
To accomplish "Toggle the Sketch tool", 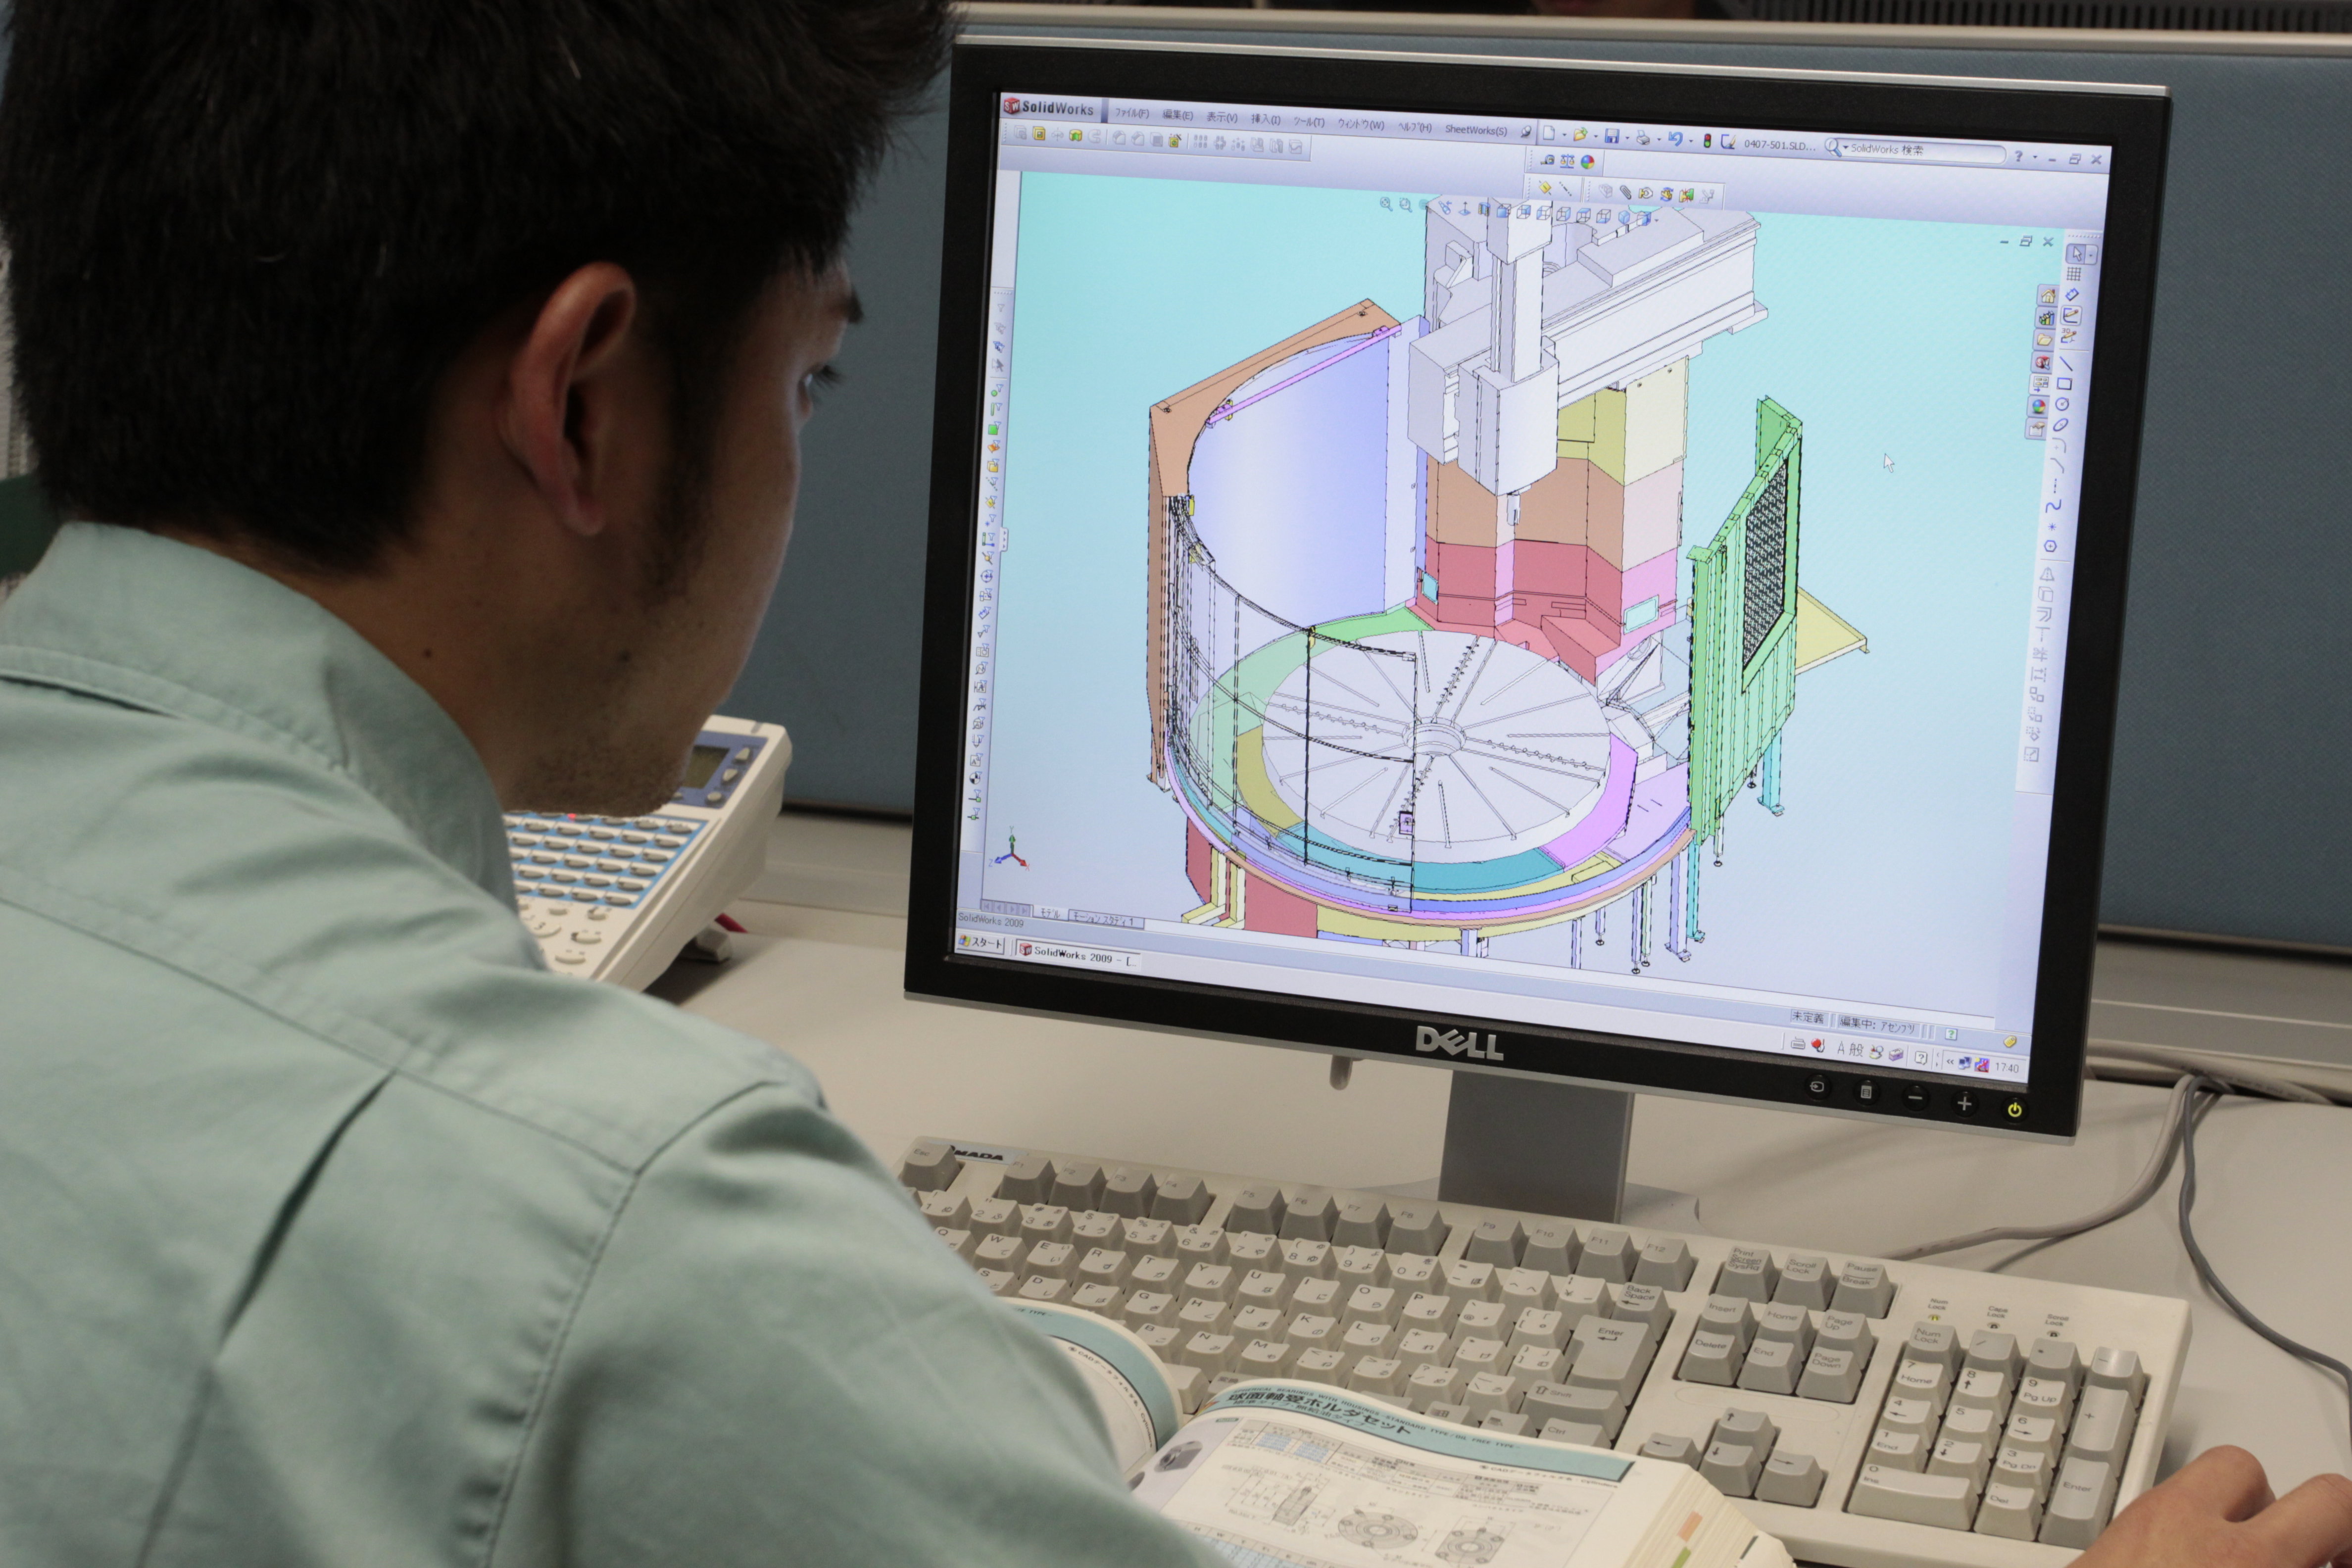I will click(x=2071, y=316).
